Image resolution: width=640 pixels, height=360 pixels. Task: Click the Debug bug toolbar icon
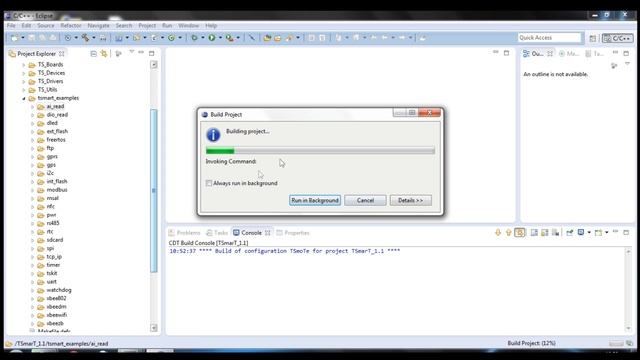[194, 38]
